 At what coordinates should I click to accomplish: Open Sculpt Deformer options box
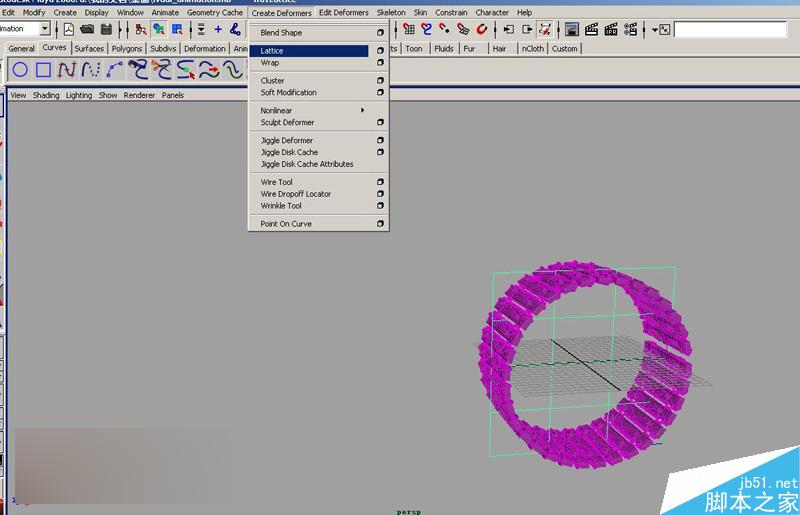click(x=380, y=122)
